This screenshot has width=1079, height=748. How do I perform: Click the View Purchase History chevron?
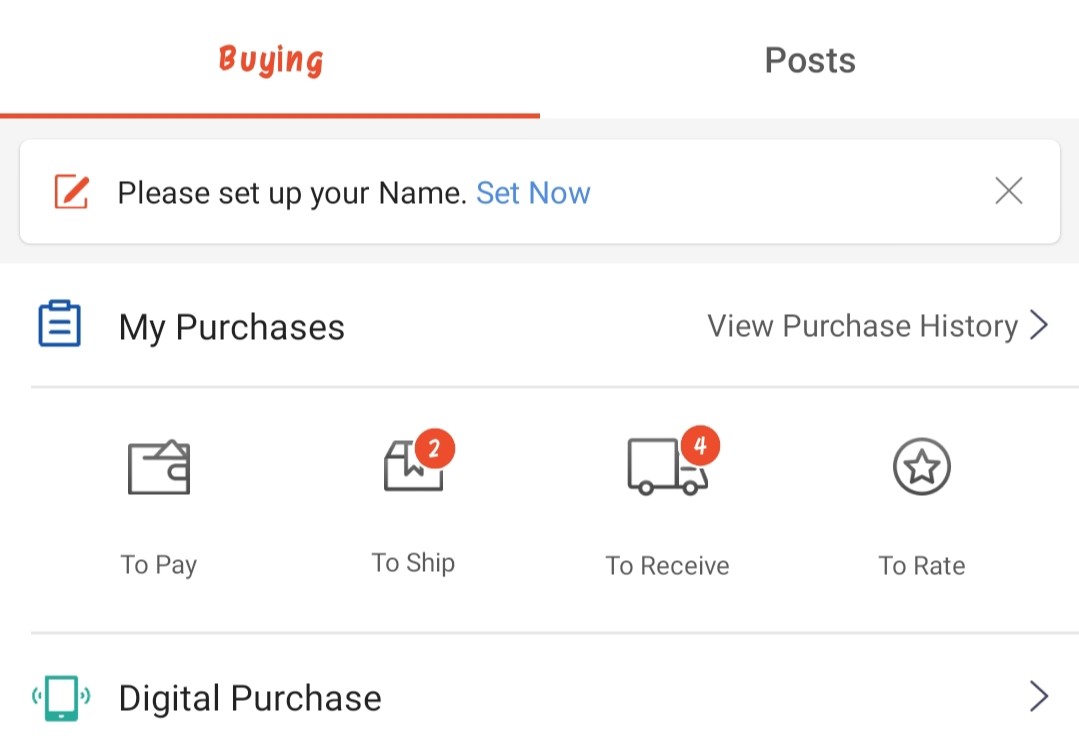coord(1038,325)
